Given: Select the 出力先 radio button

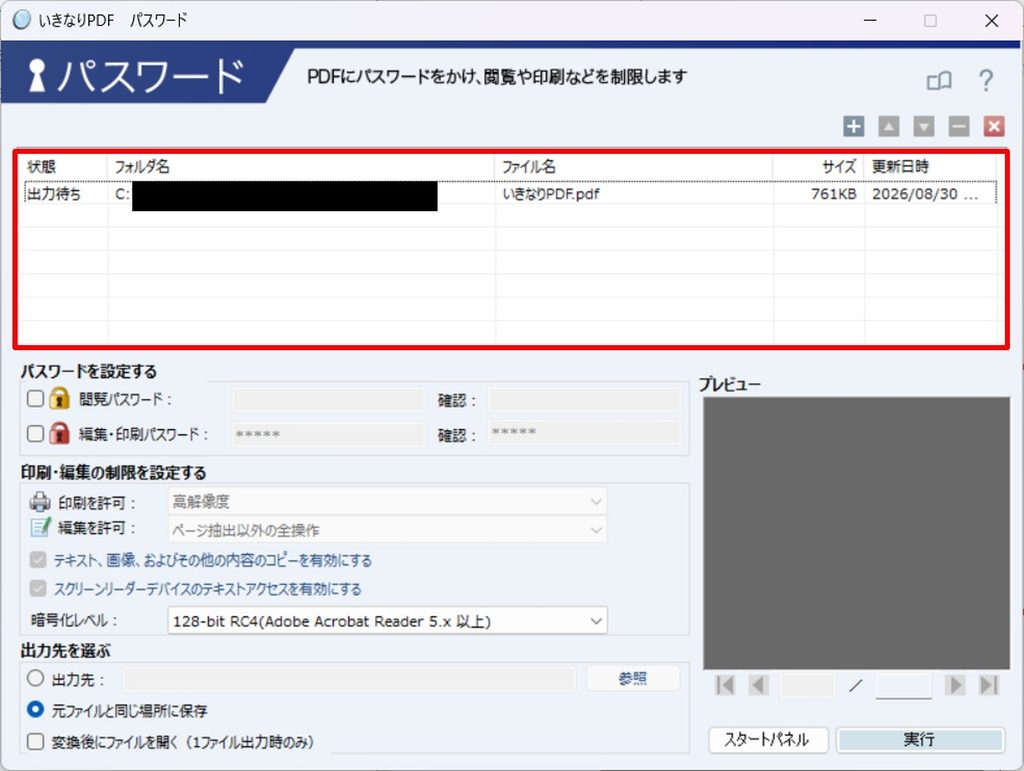Looking at the screenshot, I should click(35, 678).
